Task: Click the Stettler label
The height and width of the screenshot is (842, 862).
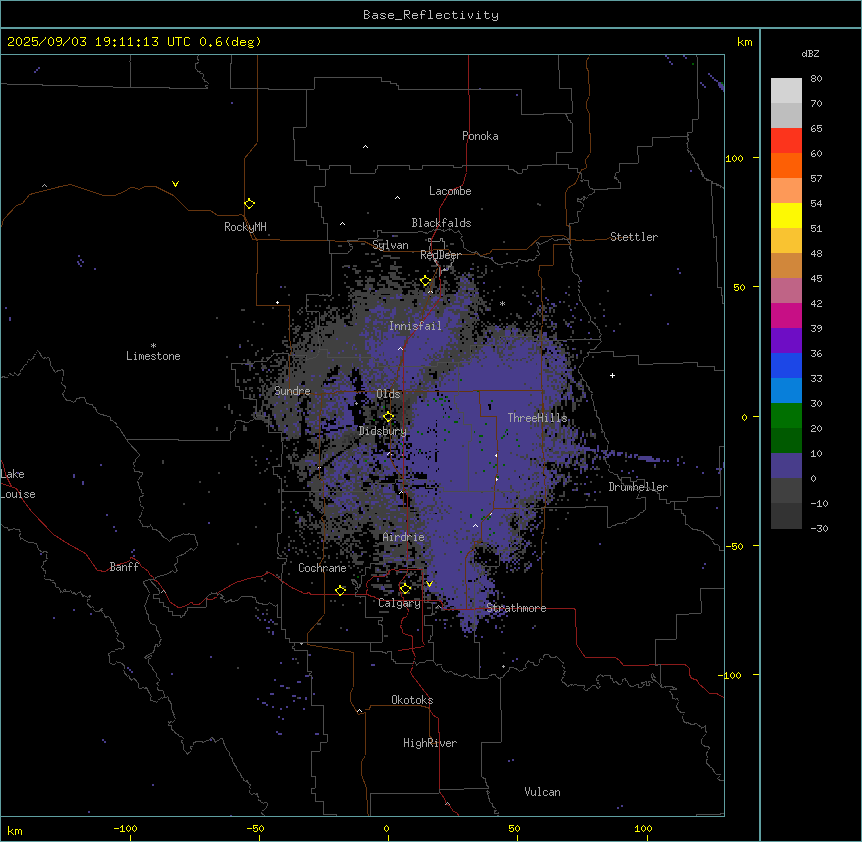Action: (634, 237)
